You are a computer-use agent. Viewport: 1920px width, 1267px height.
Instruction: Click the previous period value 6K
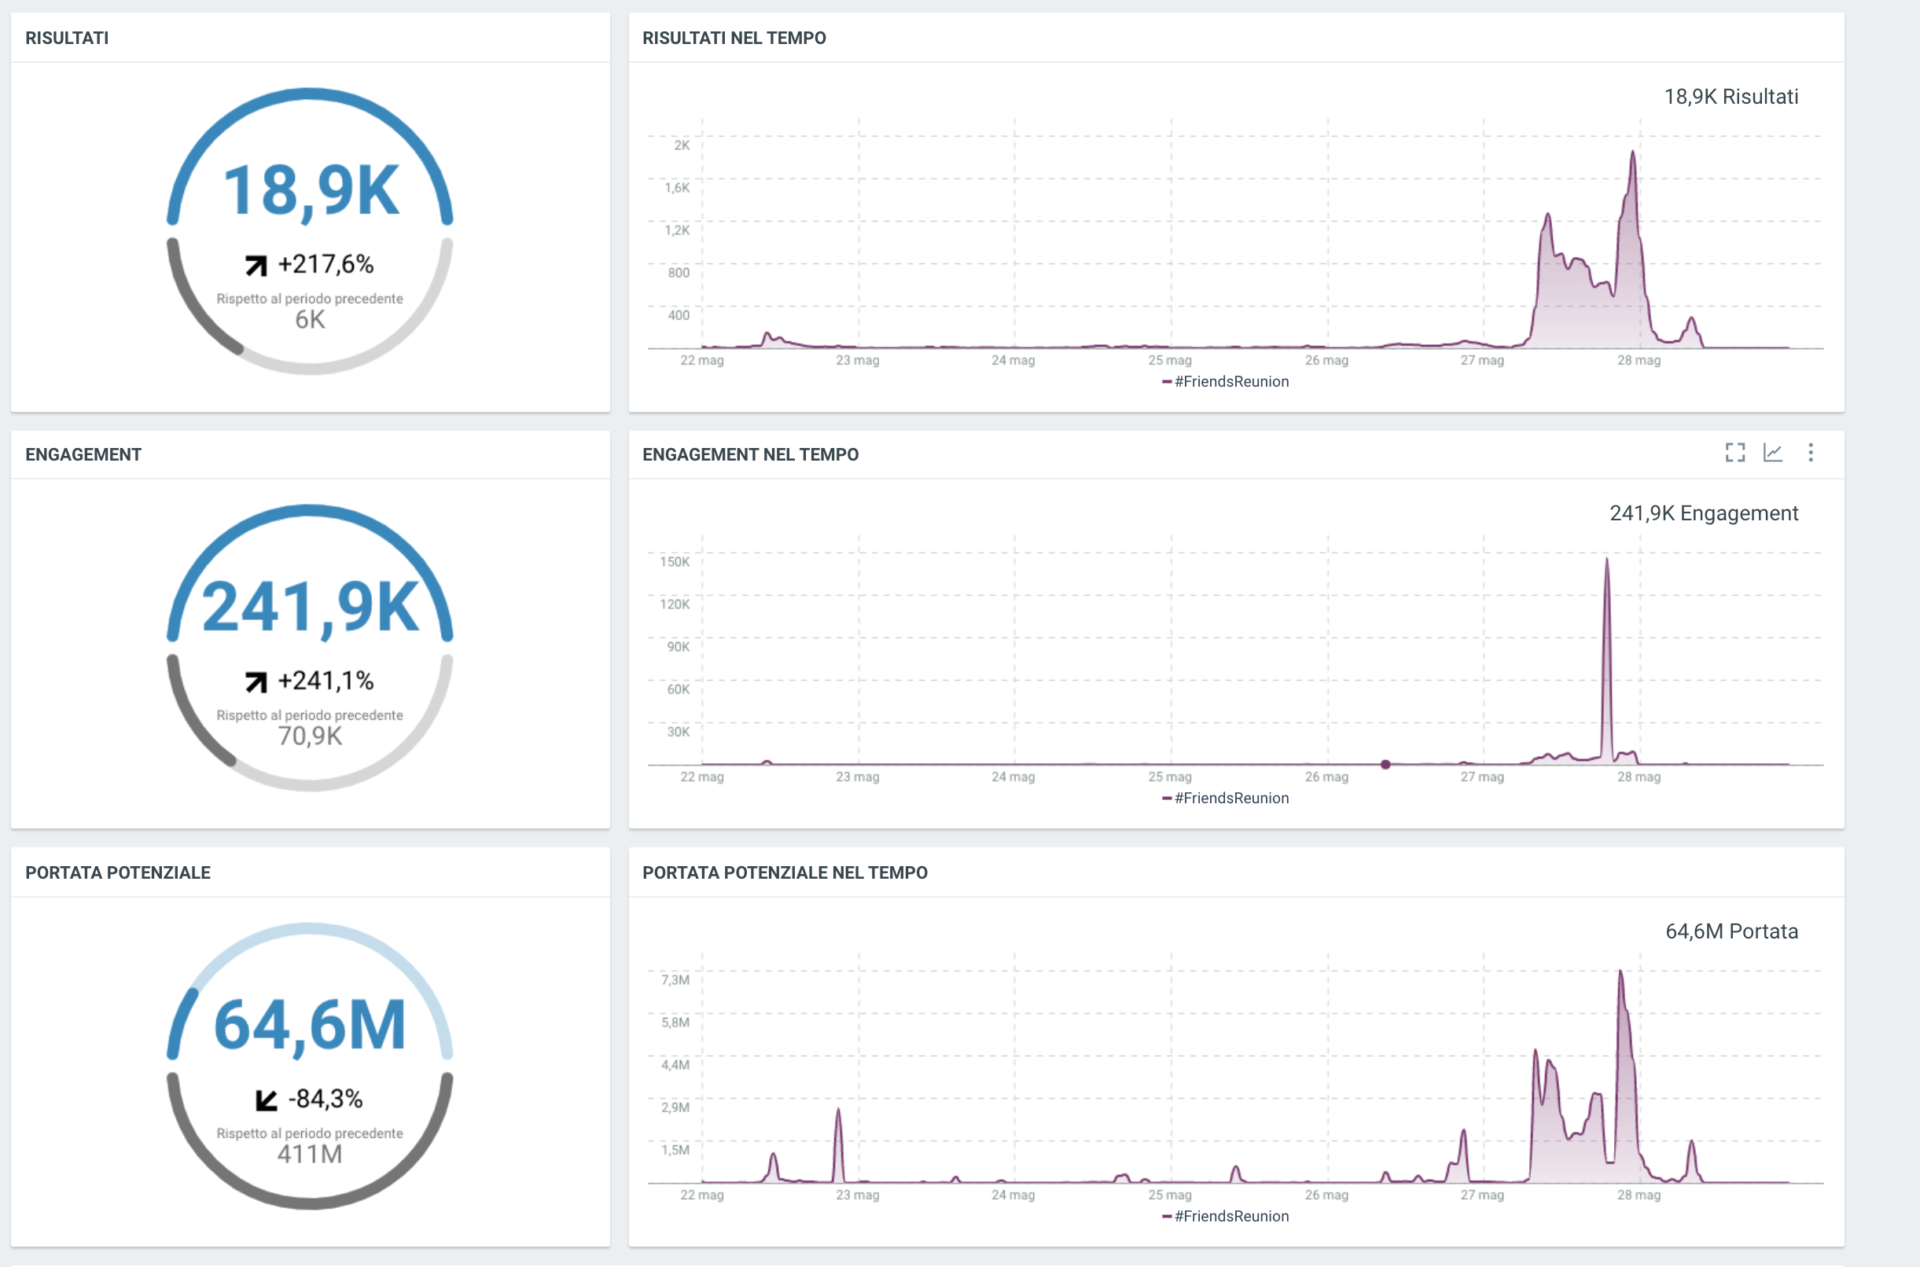point(310,320)
